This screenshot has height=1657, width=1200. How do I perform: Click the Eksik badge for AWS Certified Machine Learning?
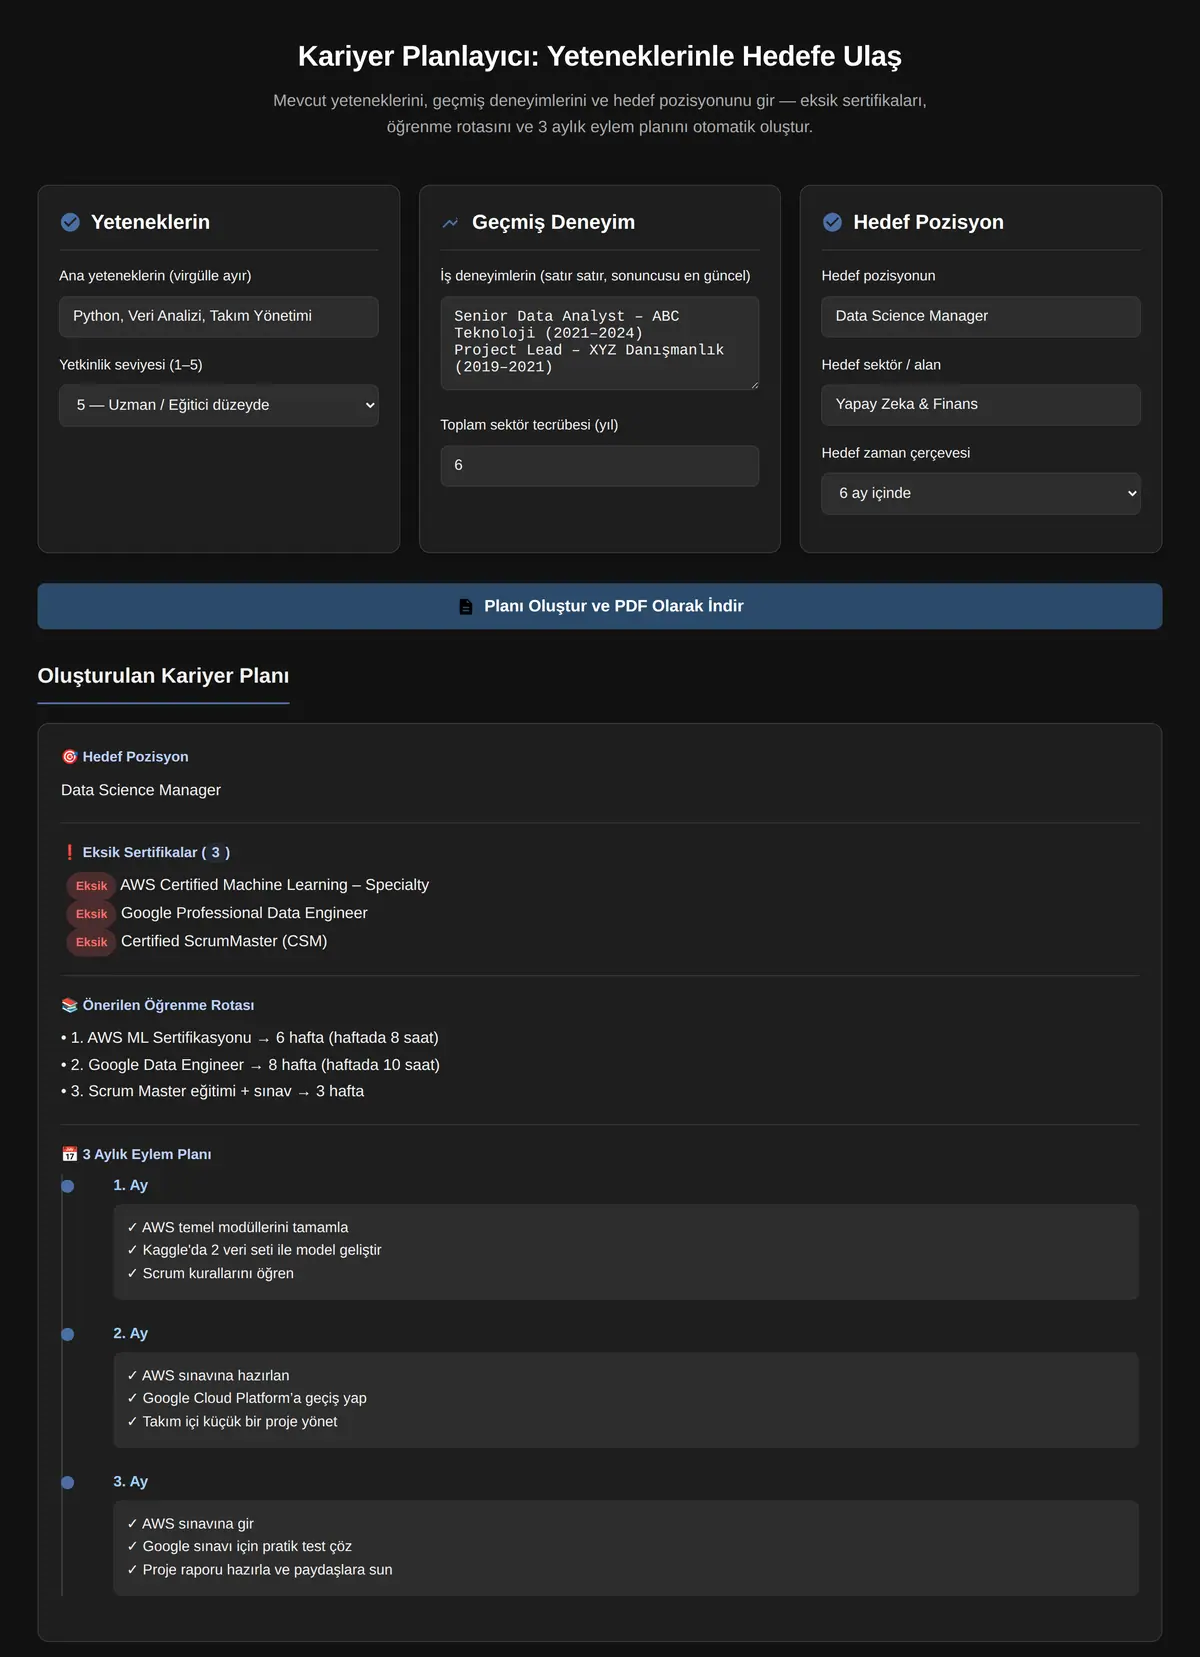91,886
